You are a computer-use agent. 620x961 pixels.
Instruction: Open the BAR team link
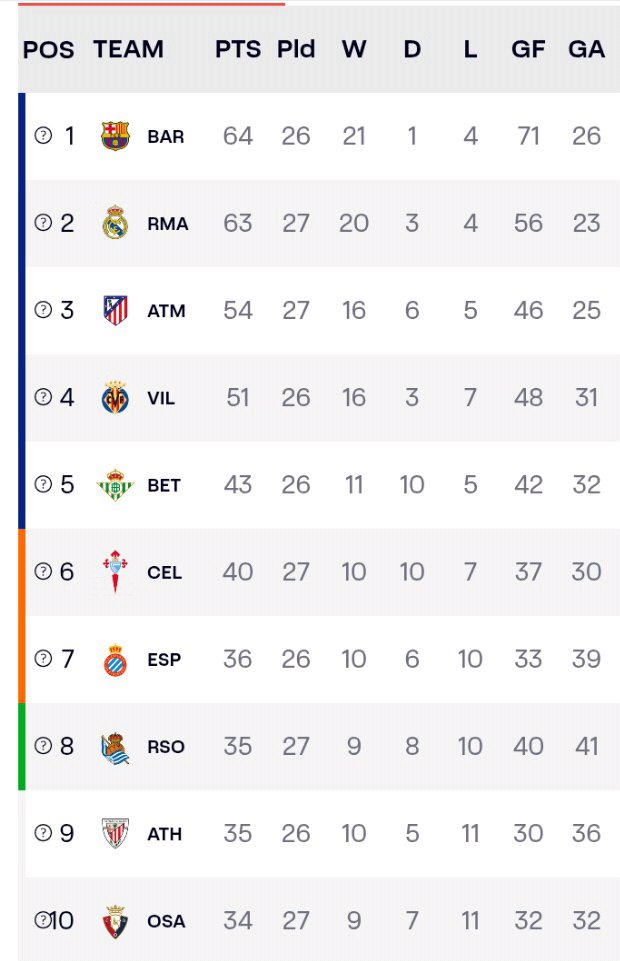coord(166,136)
